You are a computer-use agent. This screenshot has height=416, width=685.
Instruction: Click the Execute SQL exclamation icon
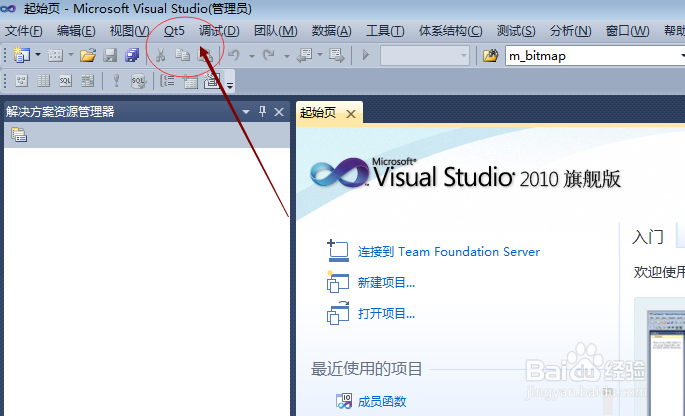(x=116, y=80)
